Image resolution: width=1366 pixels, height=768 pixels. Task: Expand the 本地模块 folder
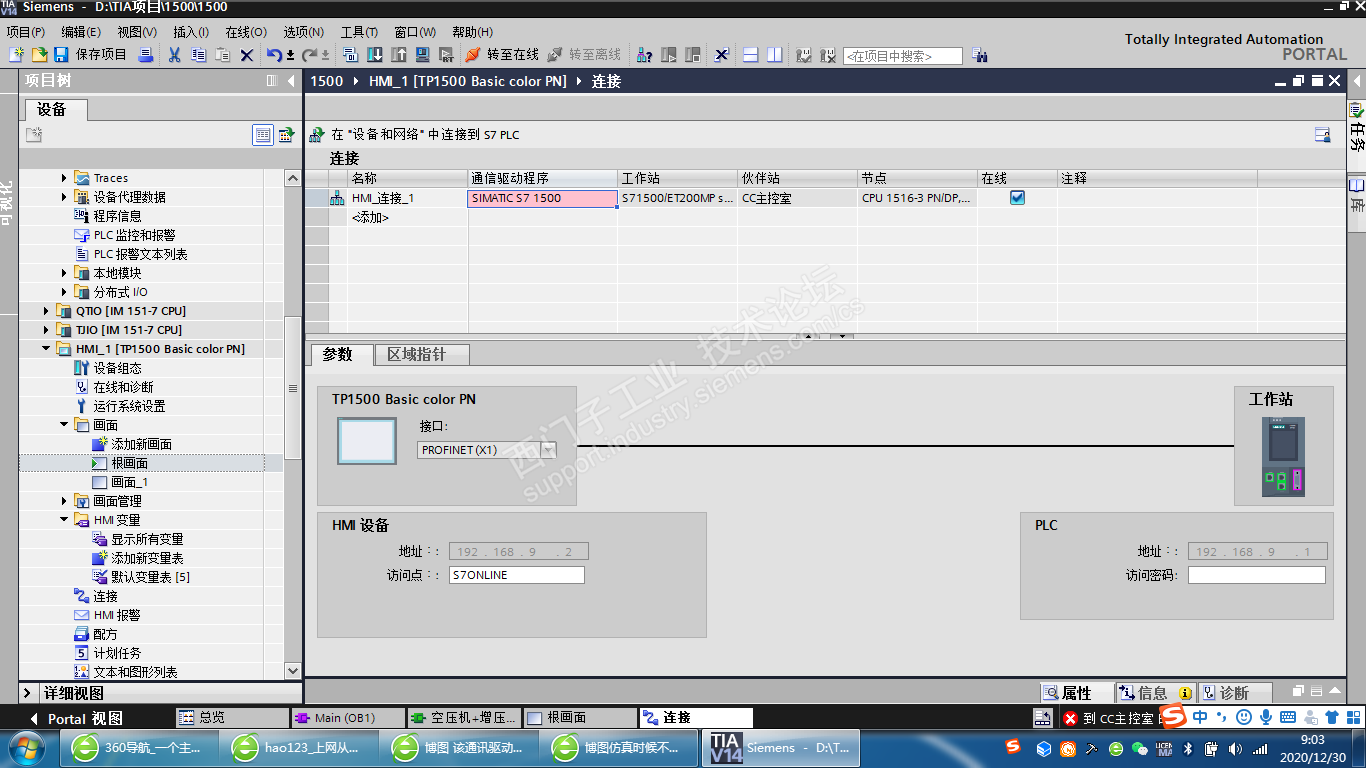tap(65, 273)
